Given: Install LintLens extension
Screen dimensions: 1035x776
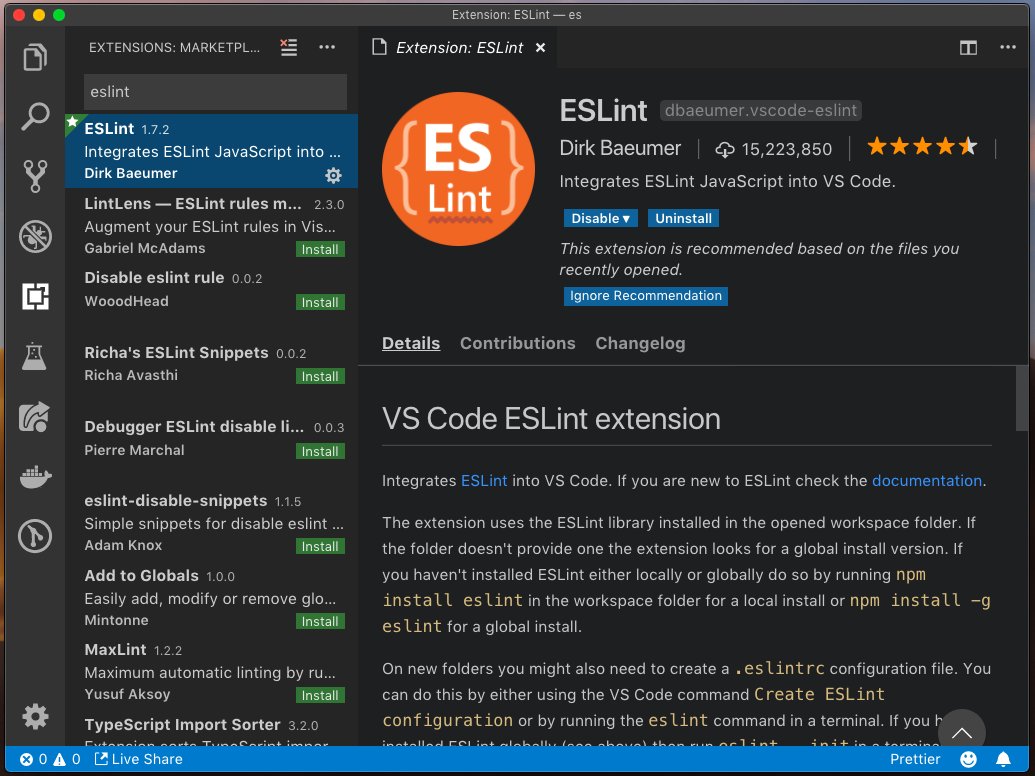Looking at the screenshot, I should coord(320,249).
